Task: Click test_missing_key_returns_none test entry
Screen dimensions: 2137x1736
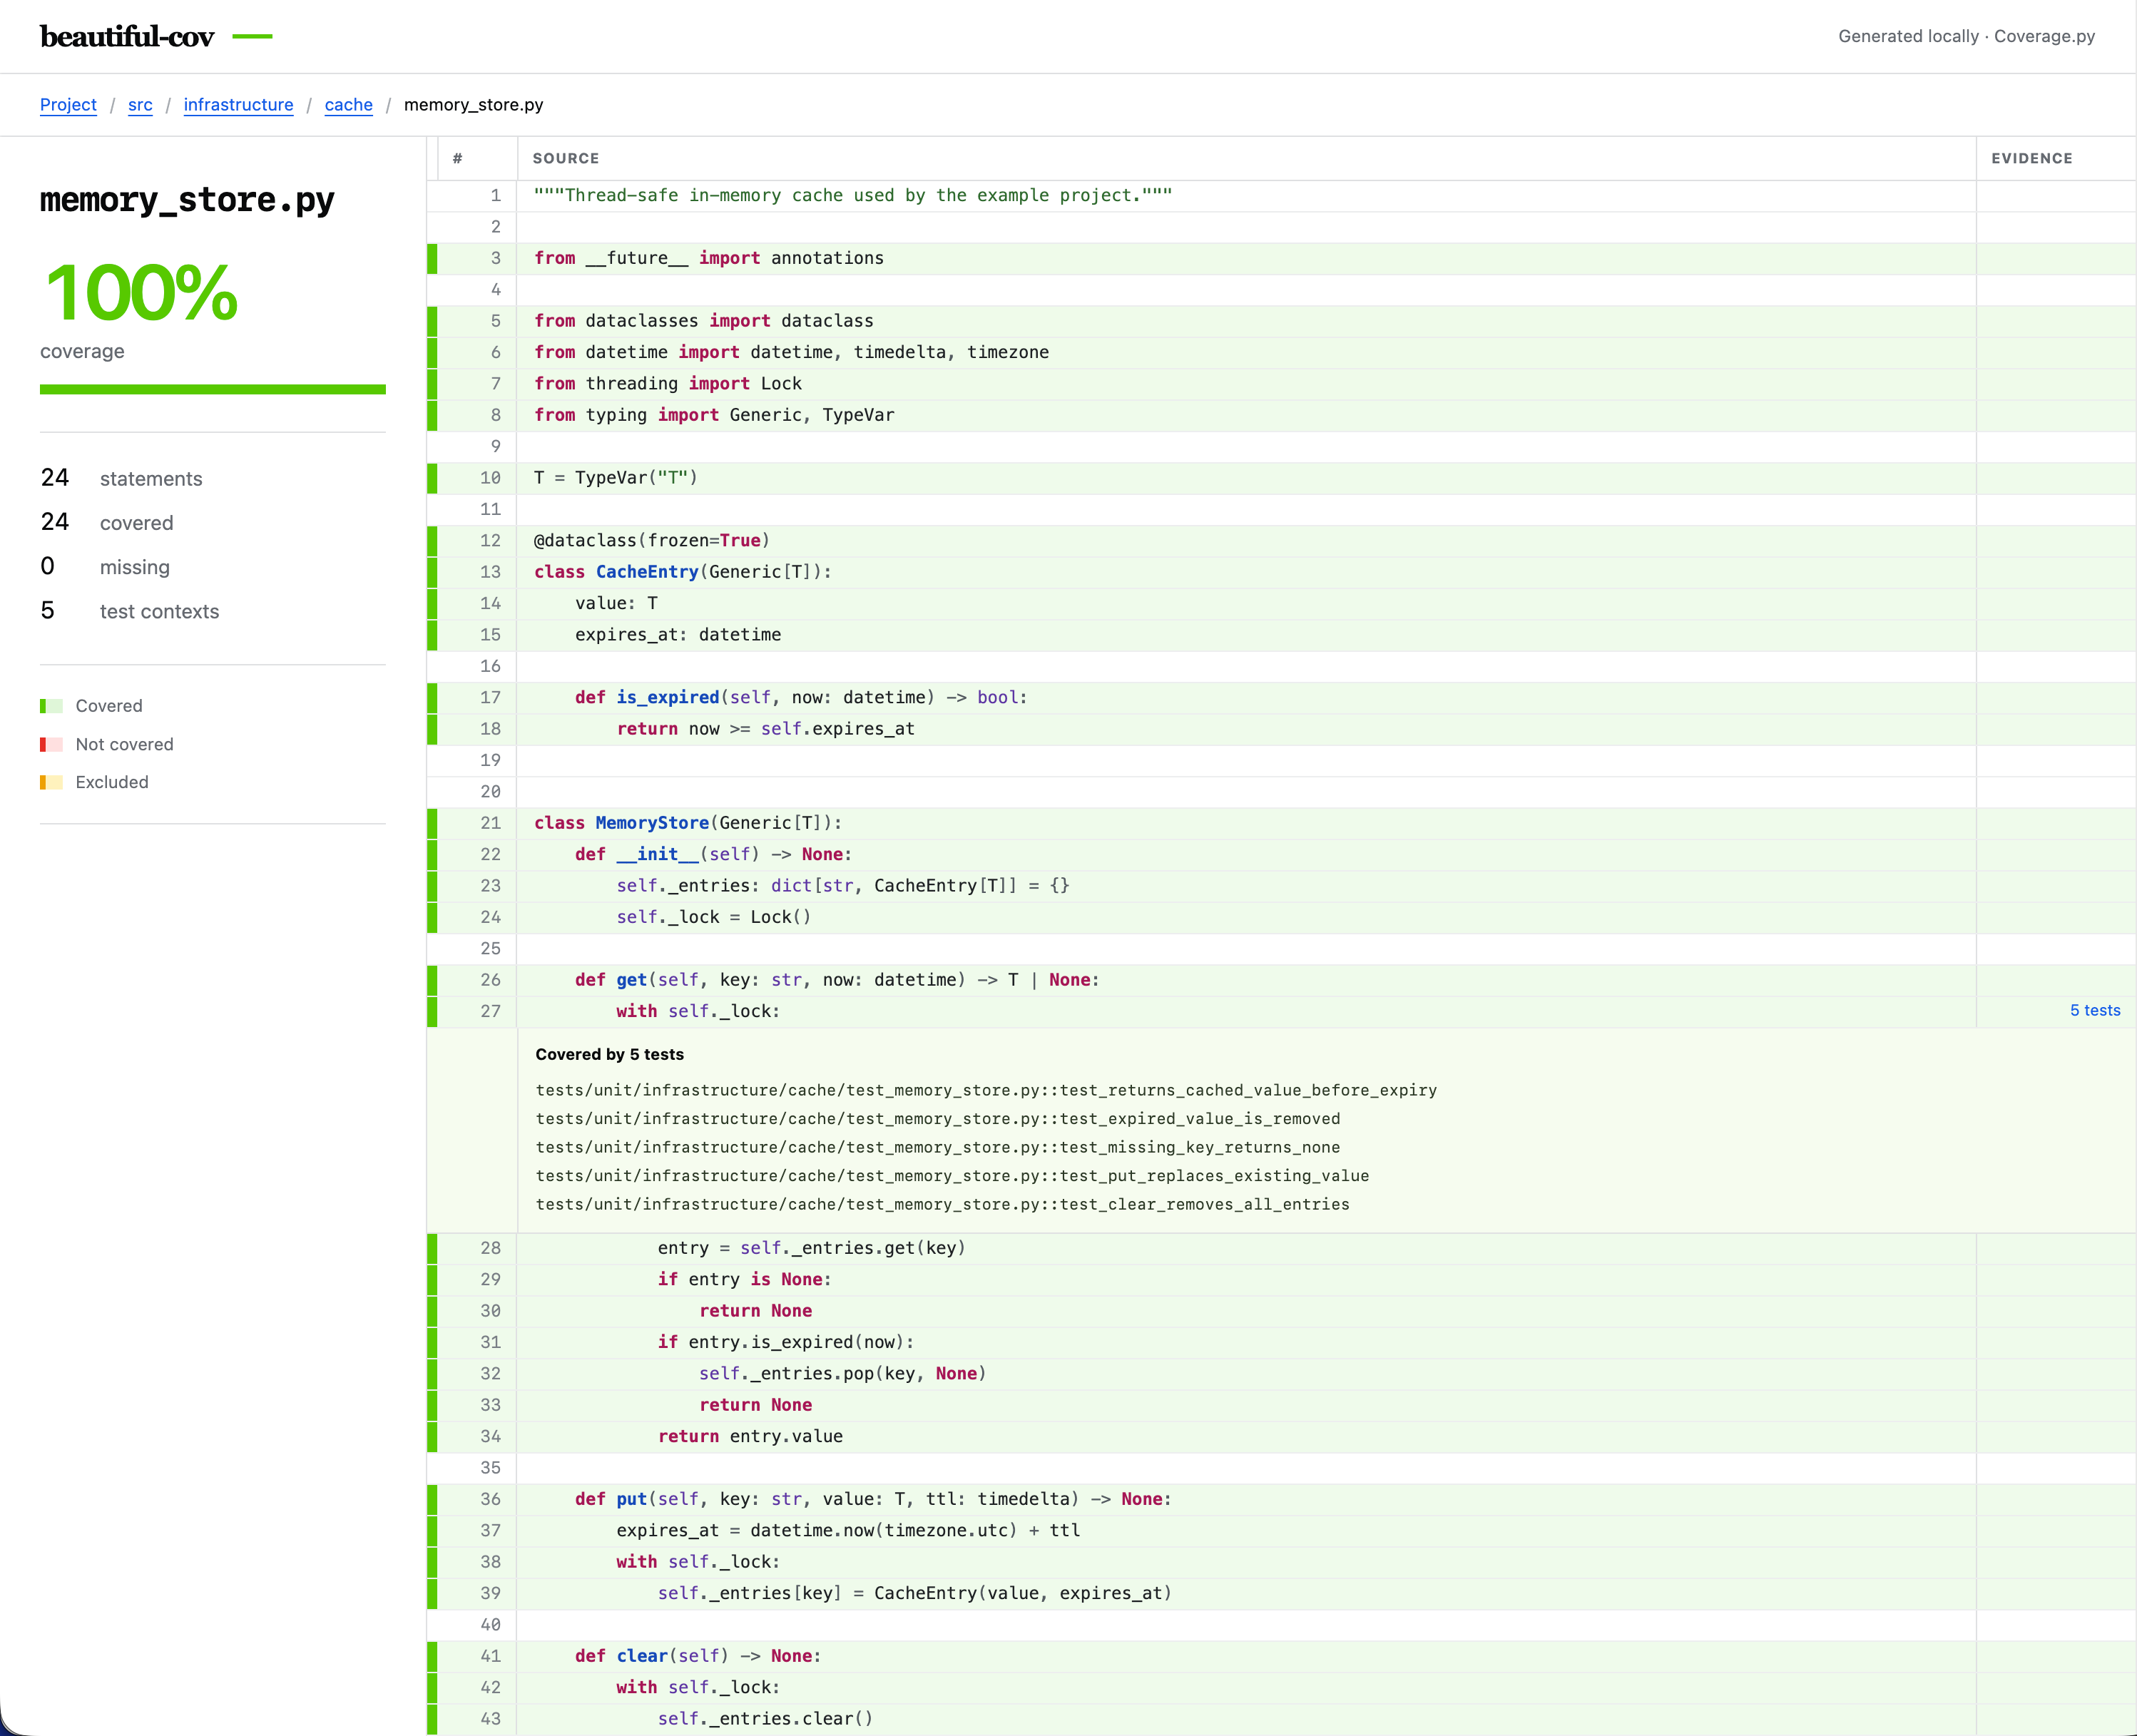Action: point(938,1147)
